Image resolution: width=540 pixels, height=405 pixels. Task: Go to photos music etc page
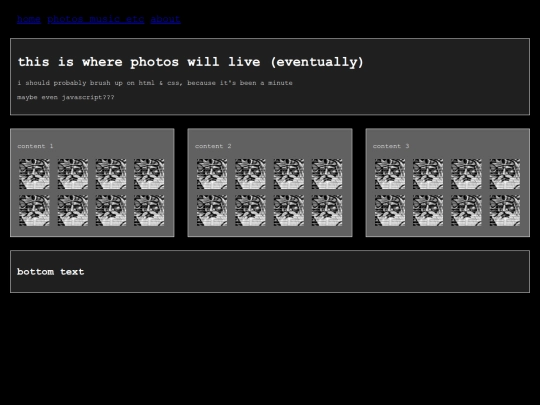tap(96, 19)
